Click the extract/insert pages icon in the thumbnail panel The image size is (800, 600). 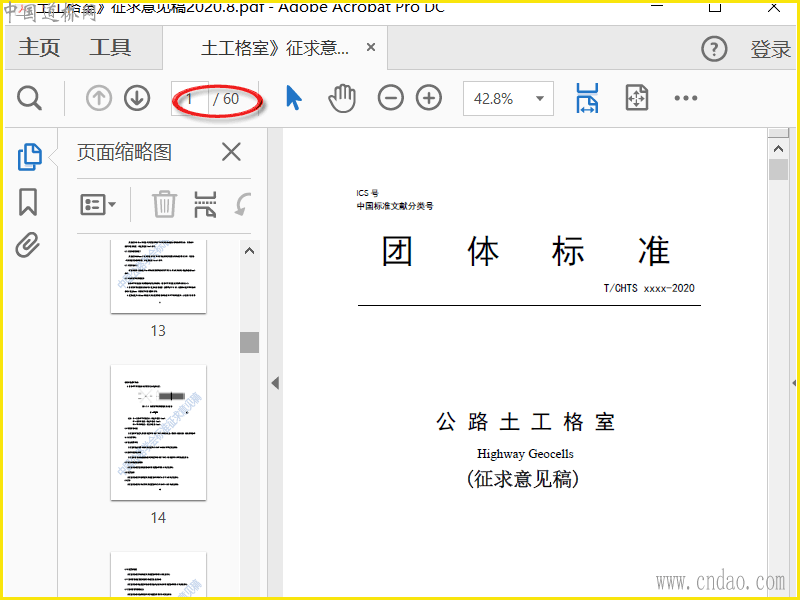(x=205, y=204)
